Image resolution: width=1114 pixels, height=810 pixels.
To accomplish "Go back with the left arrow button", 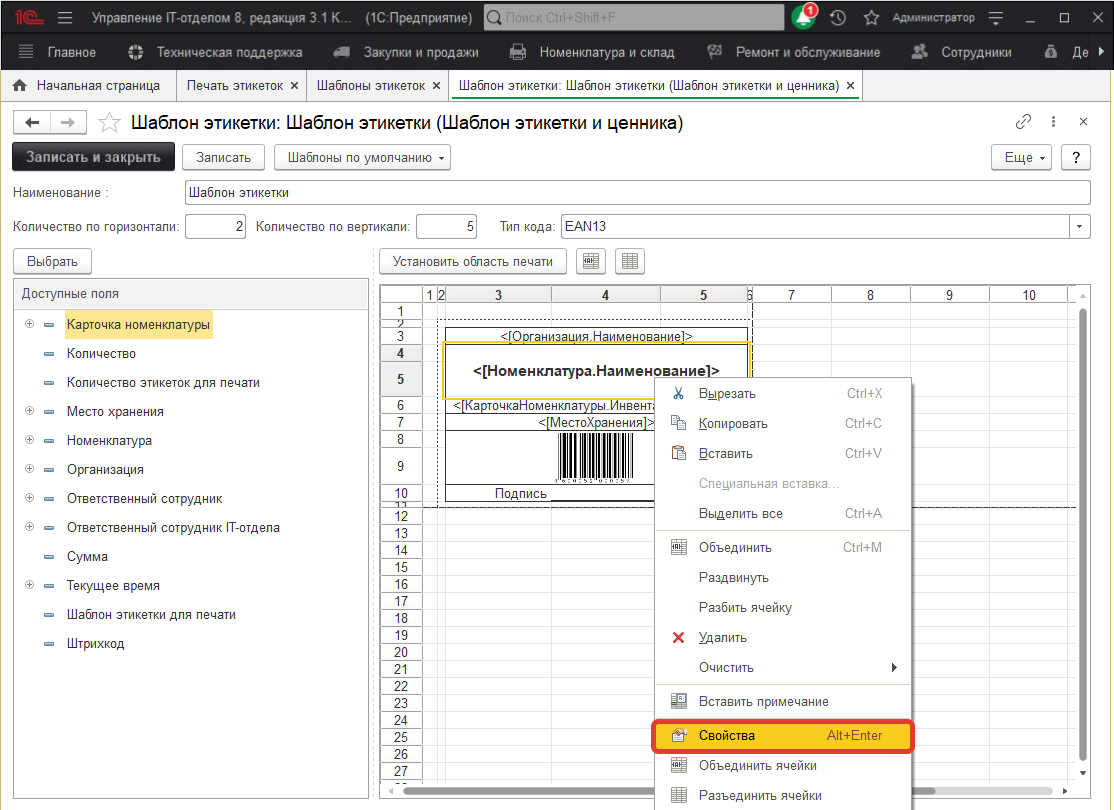I will (32, 122).
